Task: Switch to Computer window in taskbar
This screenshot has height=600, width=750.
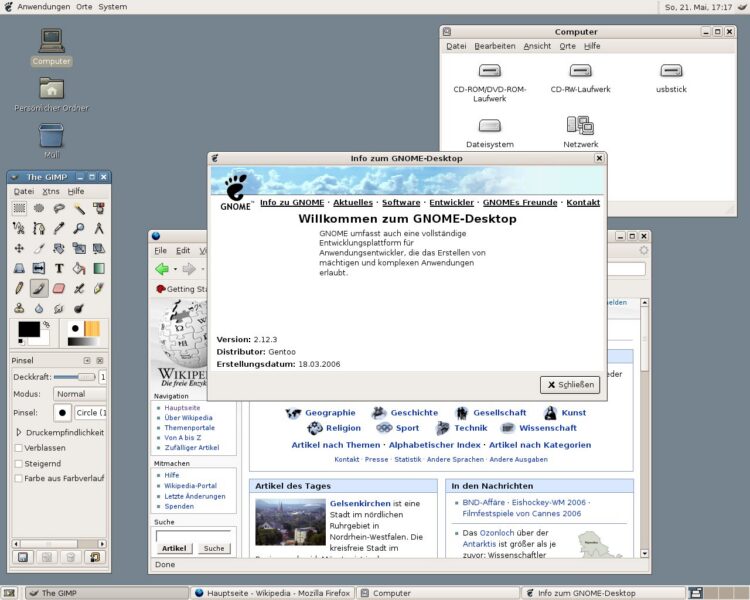Action: point(438,593)
